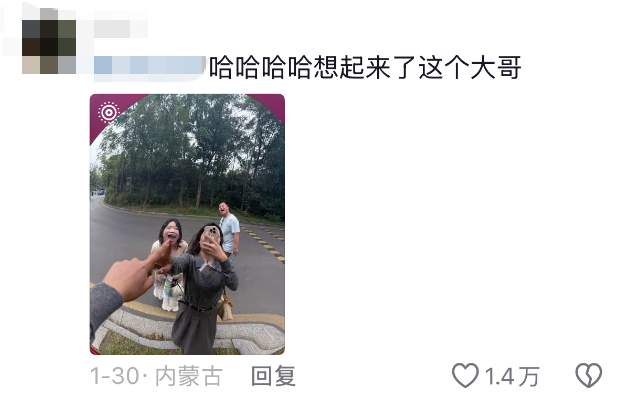Open the attached comment photo

tap(187, 224)
